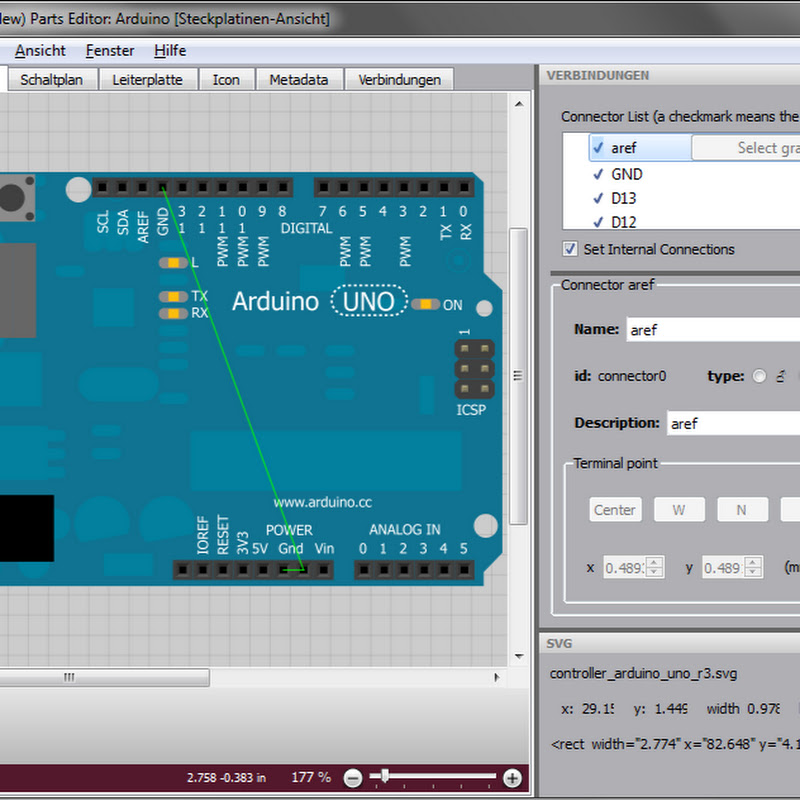Switch to the Leiterplatte tab
The height and width of the screenshot is (800, 800).
[147, 80]
